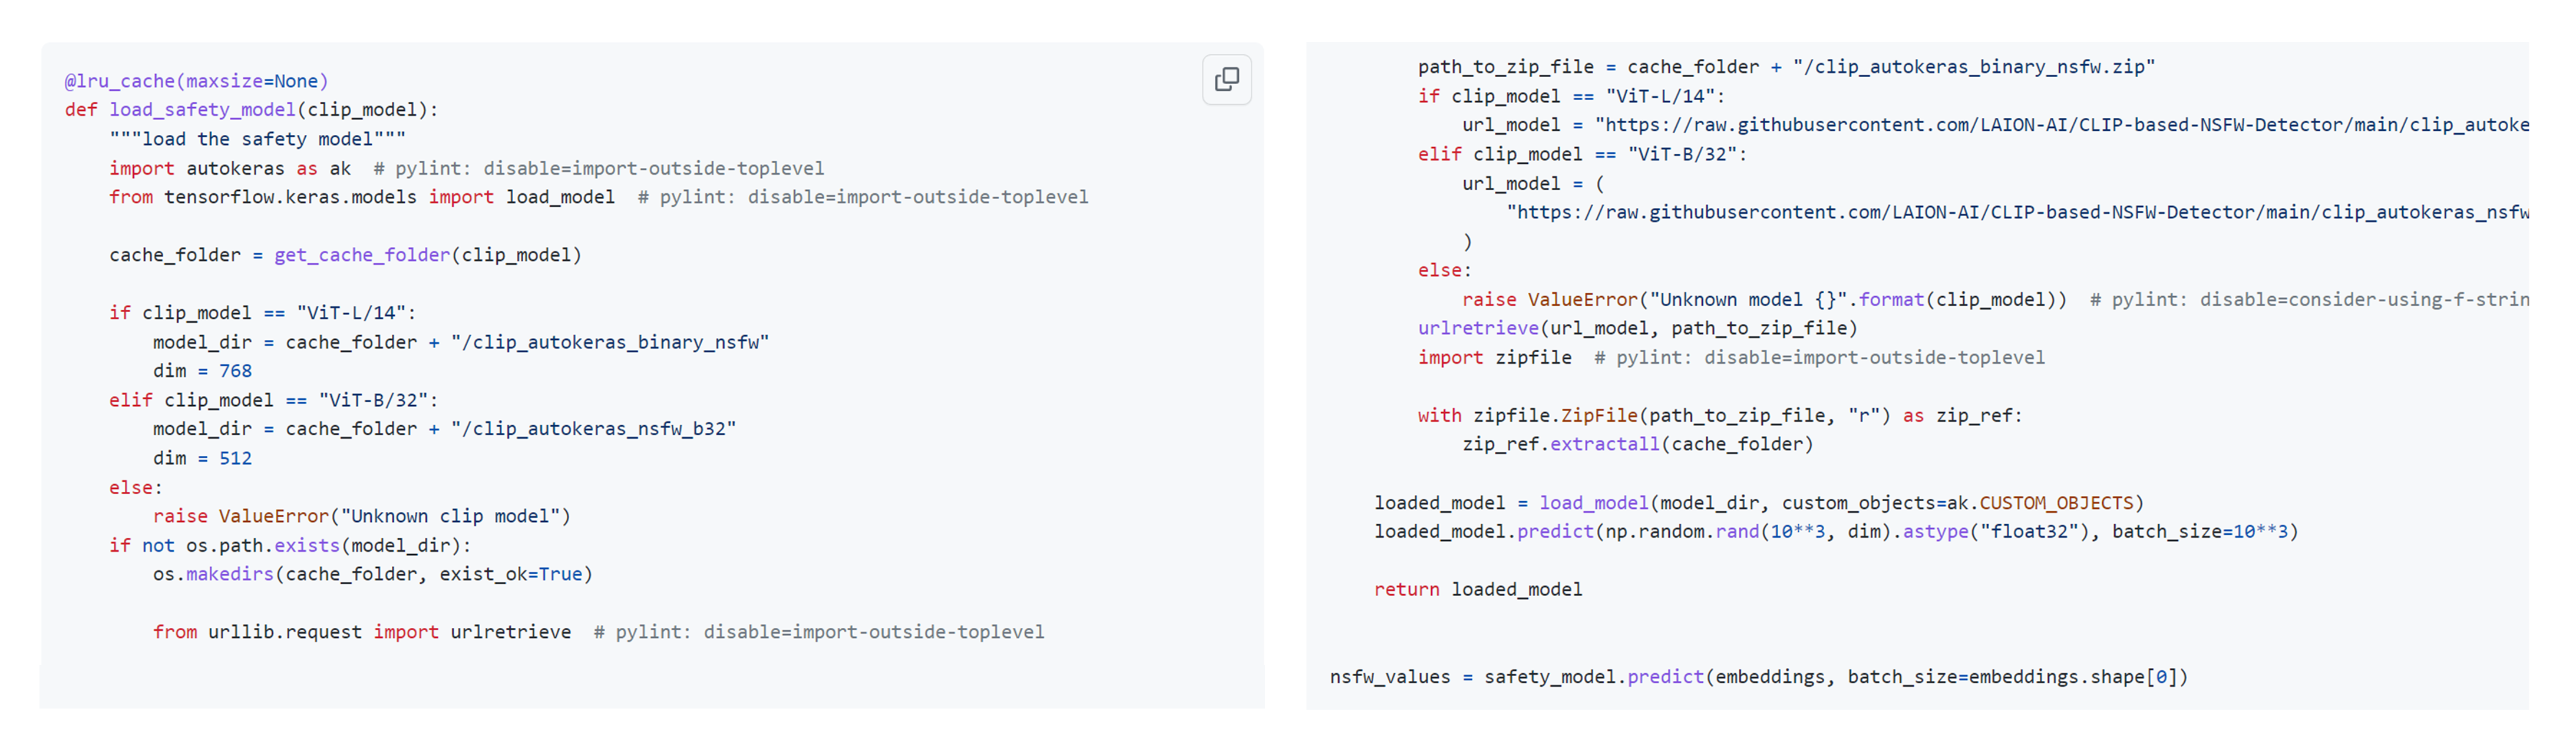Click the path_to_zip_file assignment line
This screenshot has width=2576, height=748.
tap(1786, 67)
